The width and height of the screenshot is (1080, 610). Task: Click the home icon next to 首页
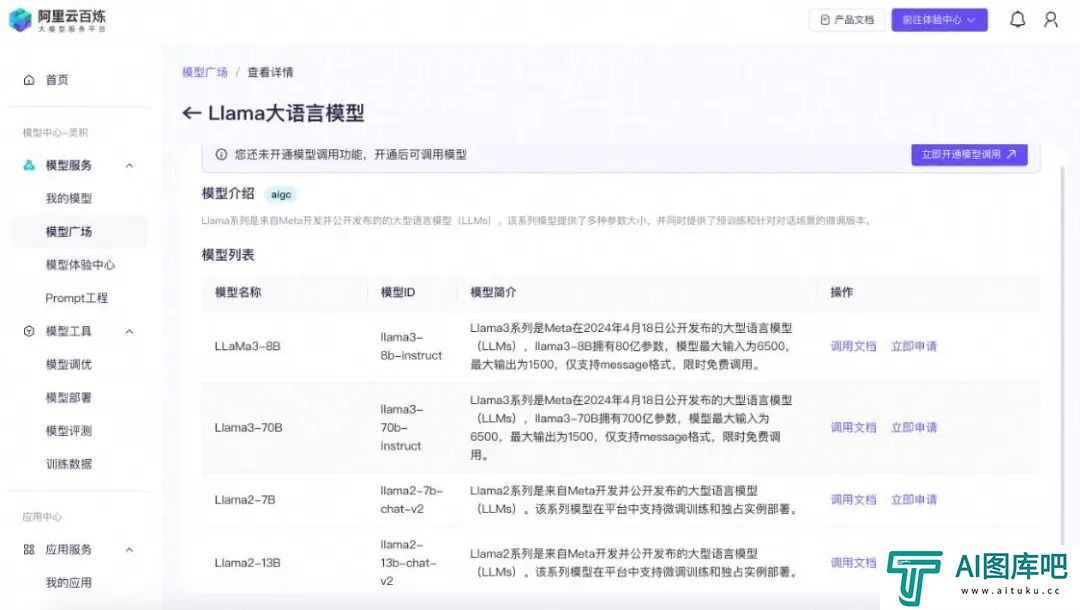(29, 80)
